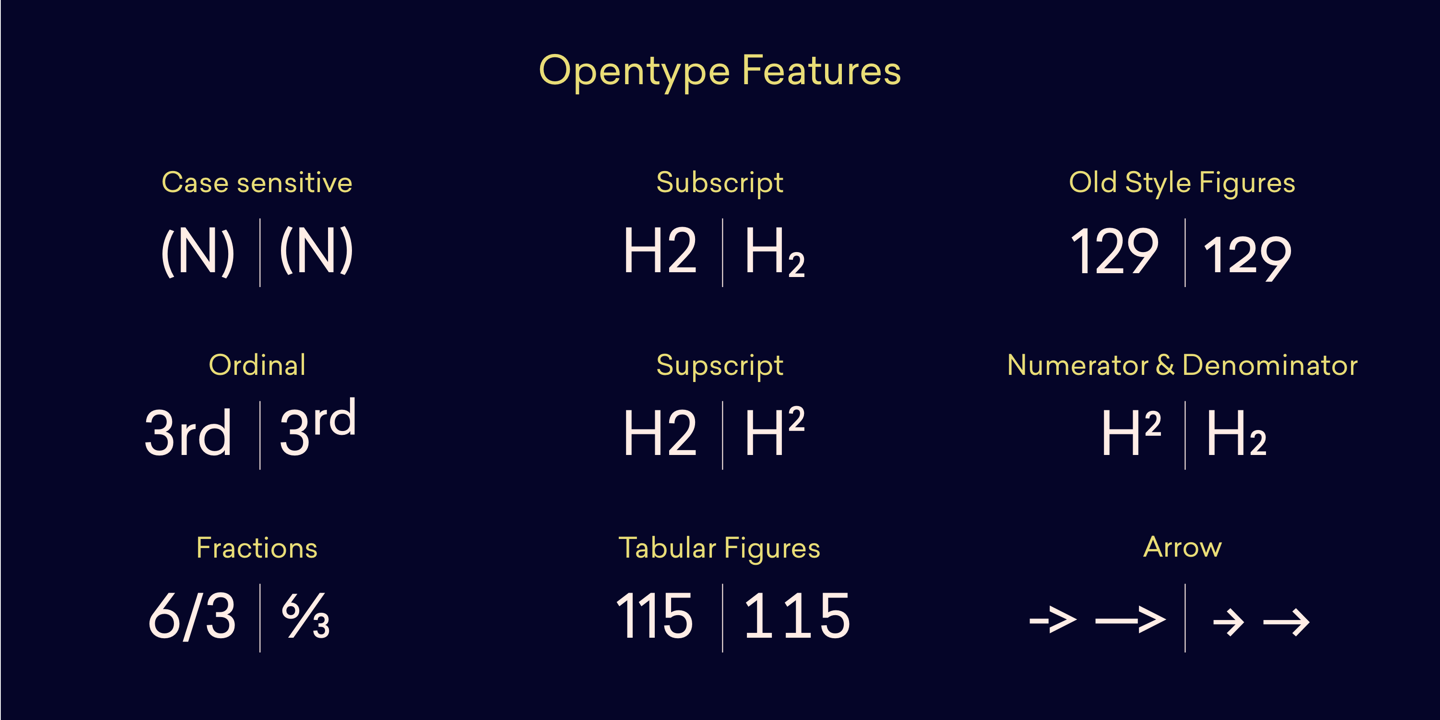Click the old style 129 figures sample

click(1247, 257)
